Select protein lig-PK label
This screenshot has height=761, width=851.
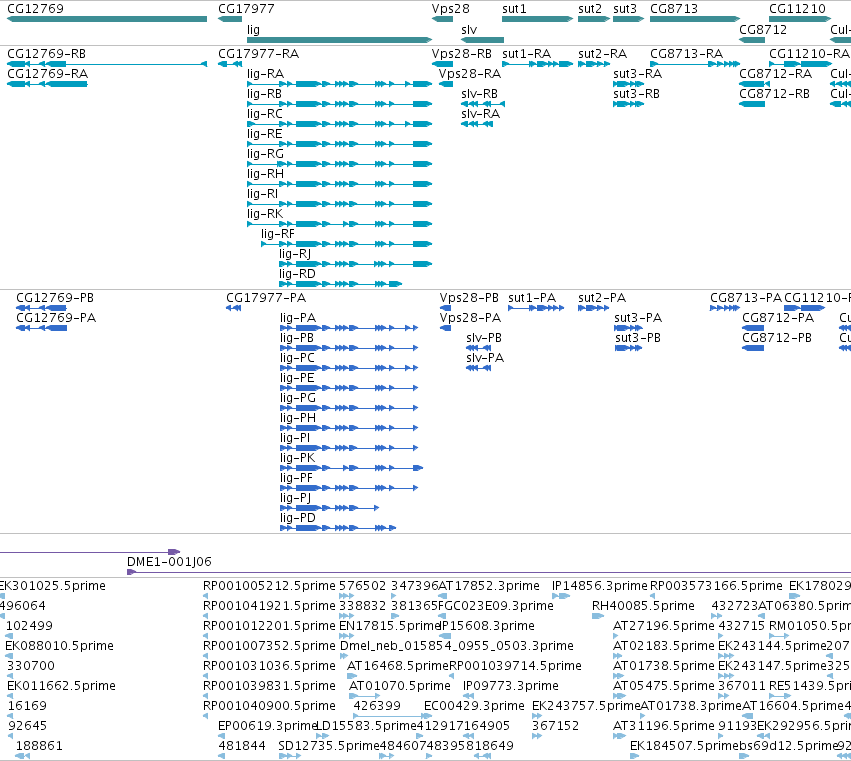(x=297, y=458)
